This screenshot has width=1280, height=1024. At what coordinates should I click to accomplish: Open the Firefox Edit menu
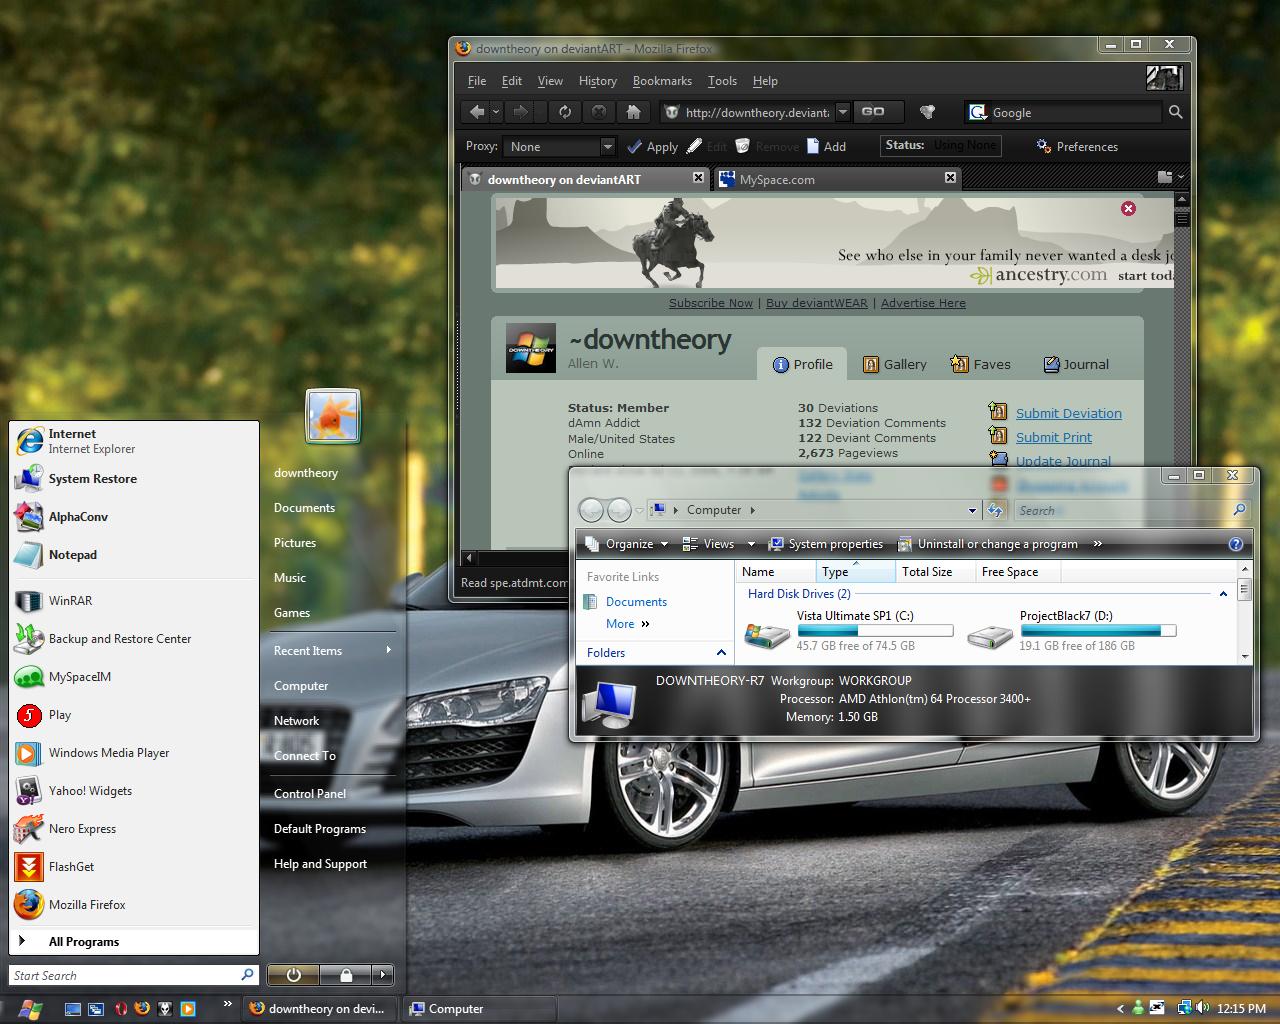click(512, 81)
